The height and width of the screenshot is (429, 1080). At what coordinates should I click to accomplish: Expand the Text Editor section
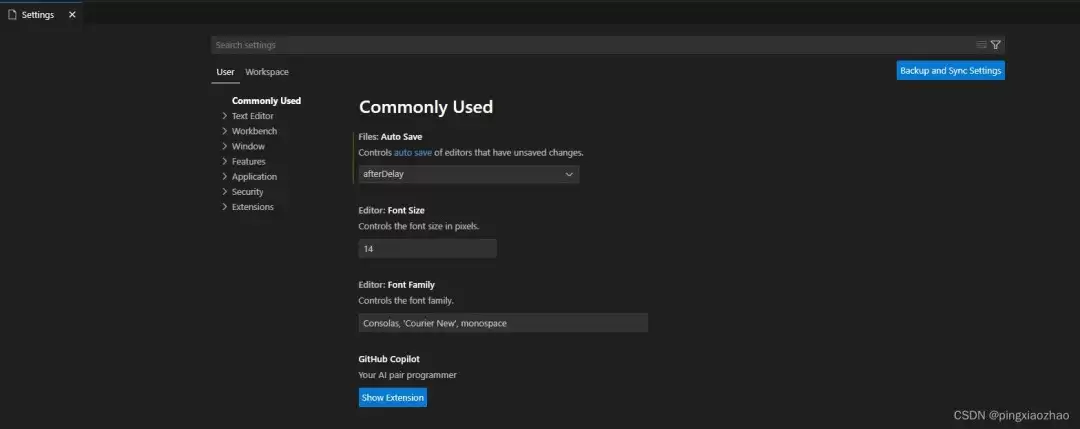(x=224, y=116)
